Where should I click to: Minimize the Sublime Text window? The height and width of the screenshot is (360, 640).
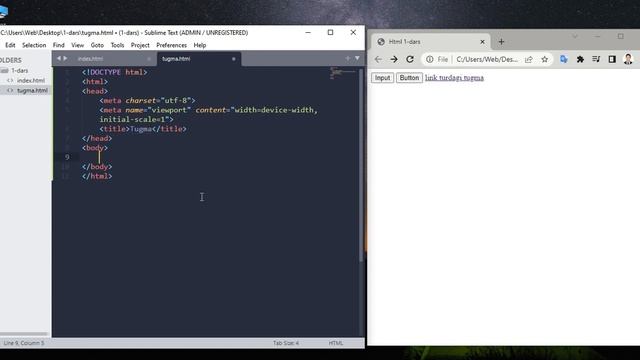coord(308,32)
